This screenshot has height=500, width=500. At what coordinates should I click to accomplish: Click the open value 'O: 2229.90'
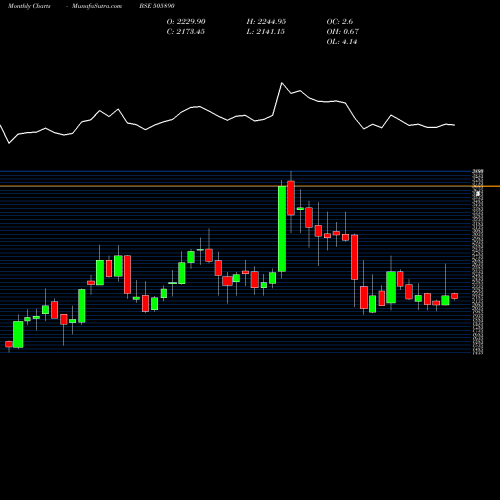pyautogui.click(x=186, y=21)
